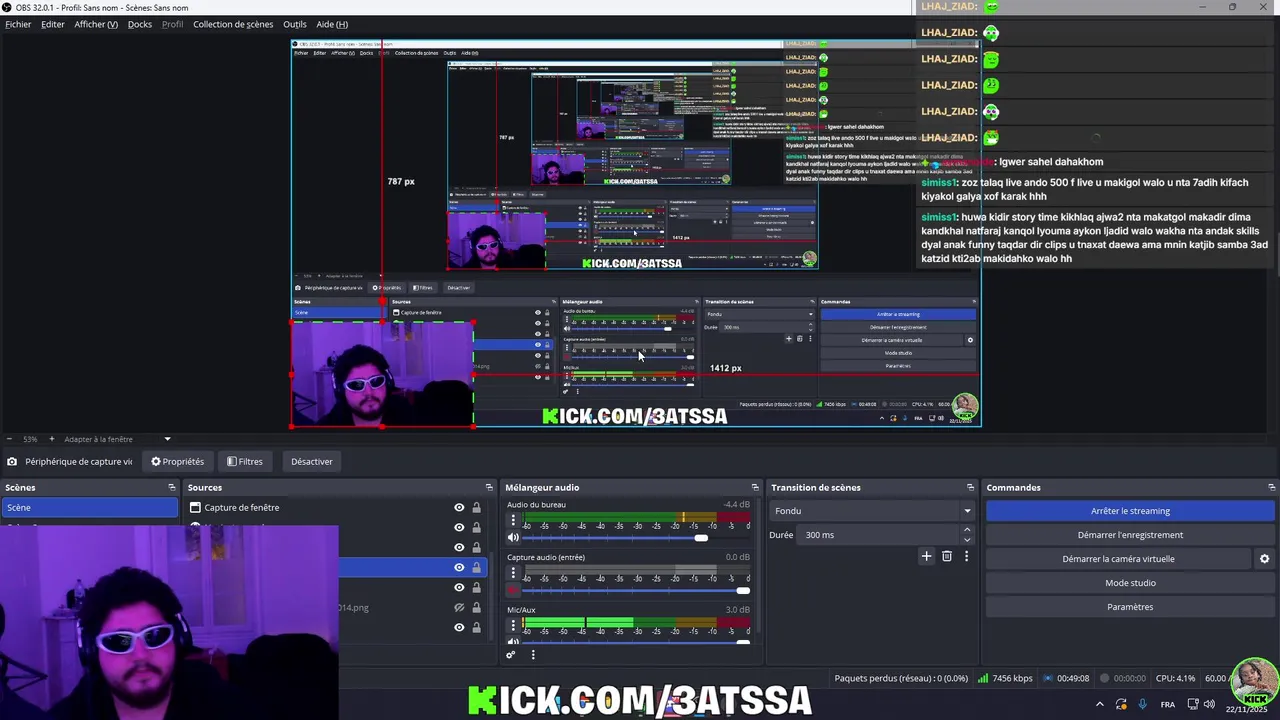This screenshot has width=1280, height=720.
Task: Increase transition duration with up arrow
Action: (x=967, y=532)
